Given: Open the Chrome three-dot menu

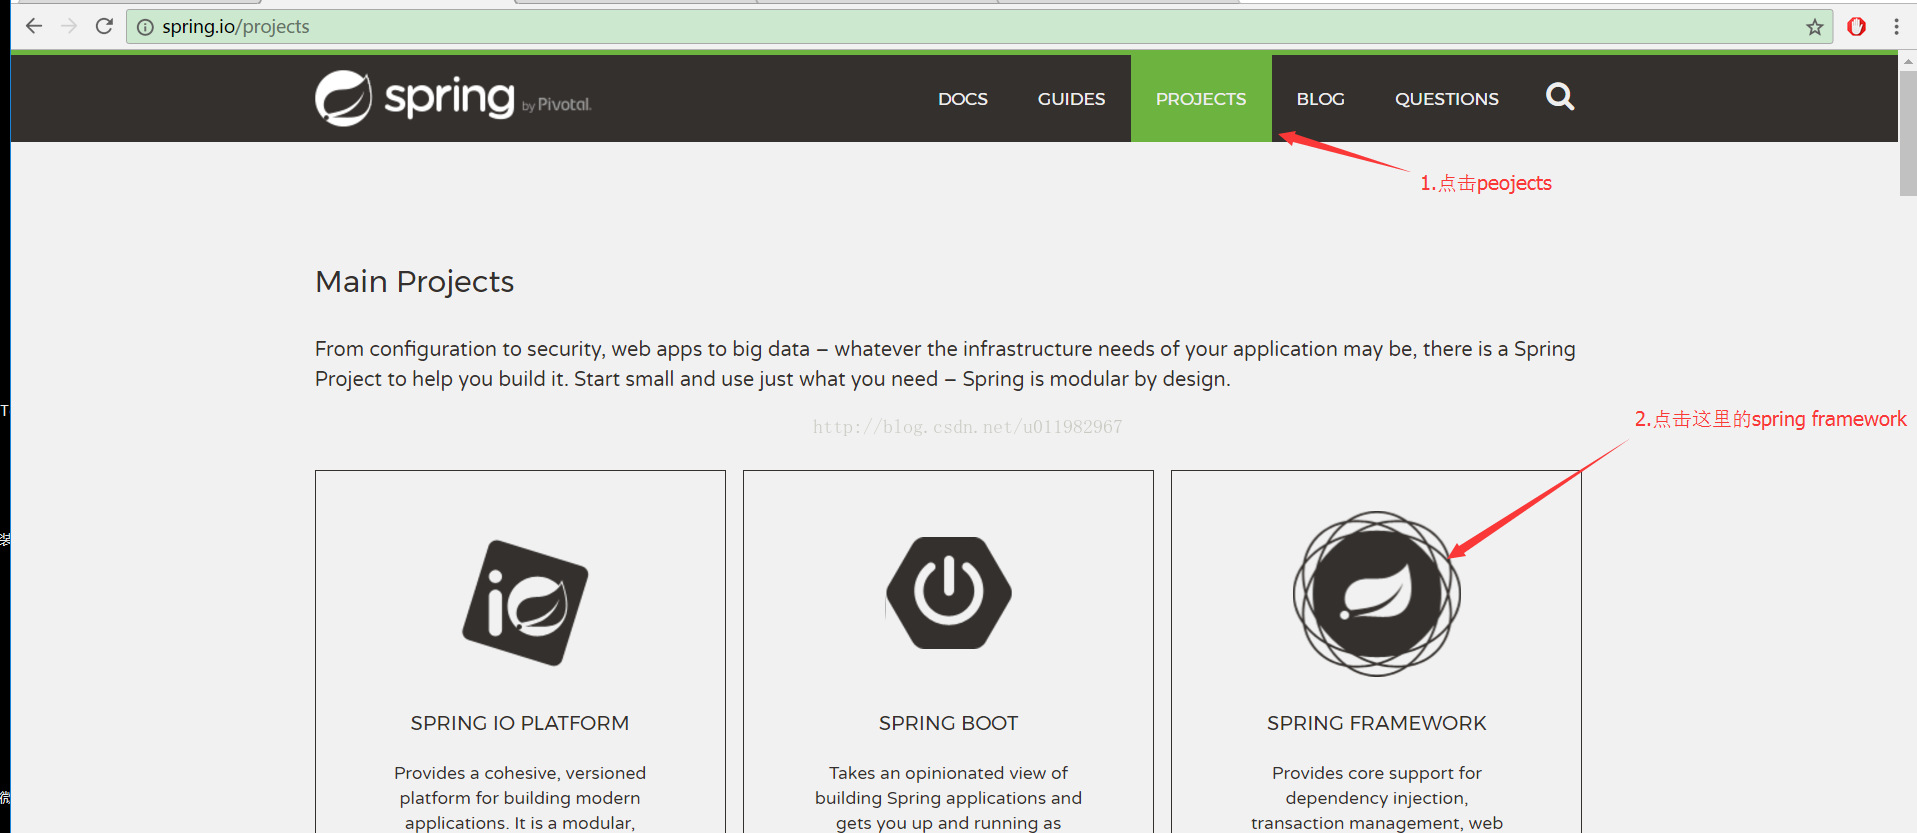Looking at the screenshot, I should (x=1896, y=27).
